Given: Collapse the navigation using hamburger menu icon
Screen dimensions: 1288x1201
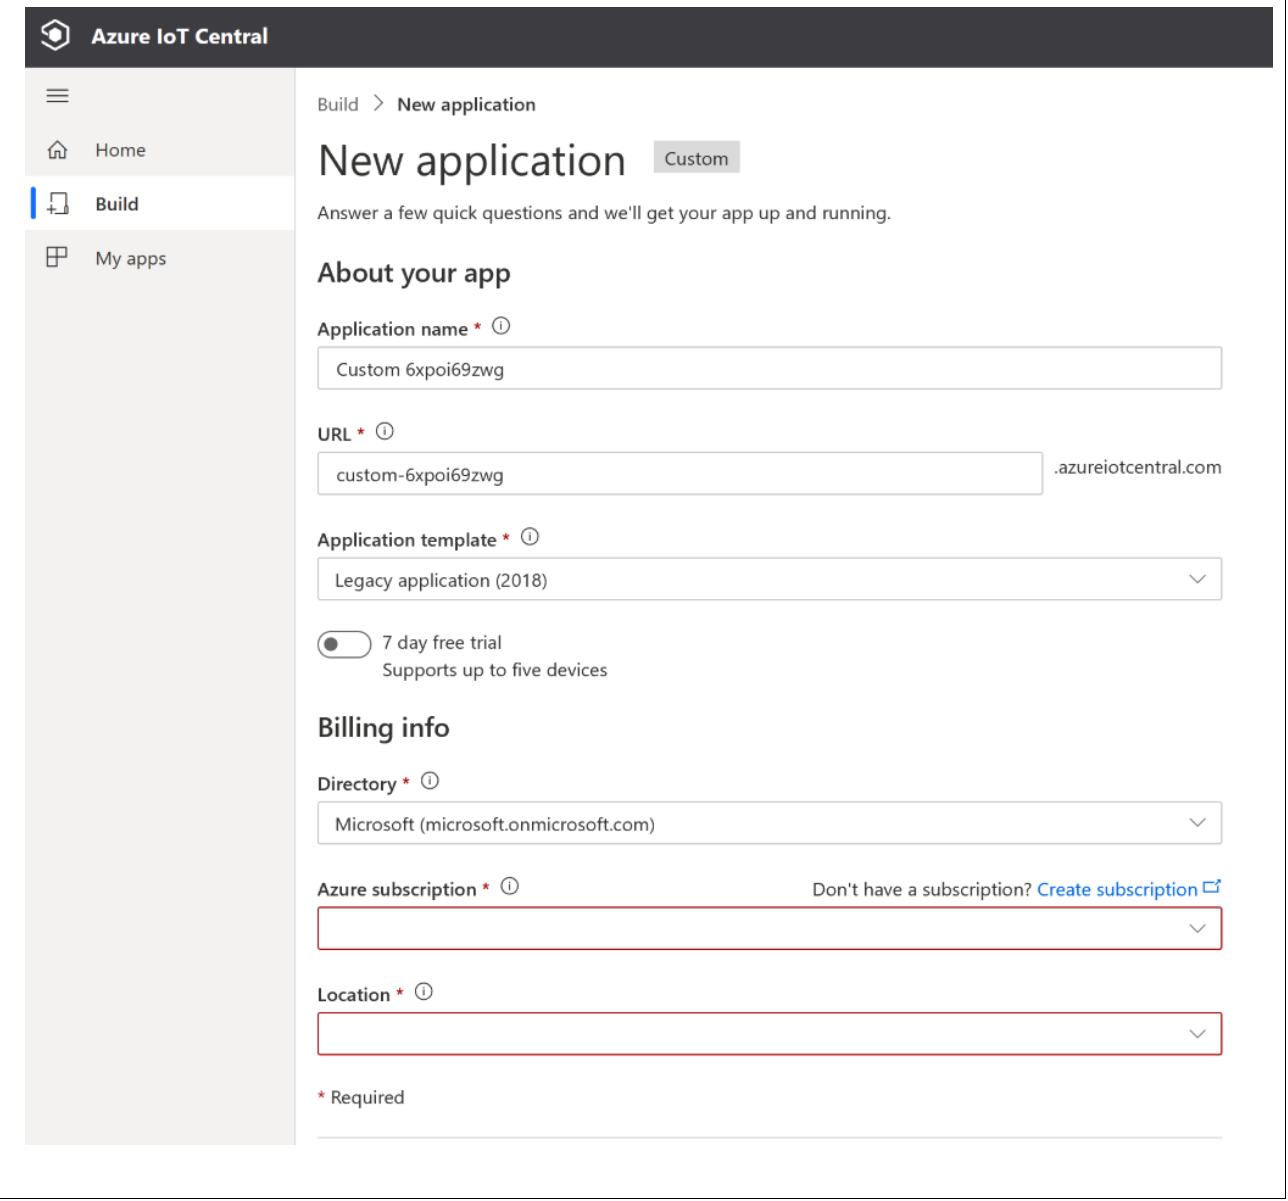Looking at the screenshot, I should click(x=58, y=96).
